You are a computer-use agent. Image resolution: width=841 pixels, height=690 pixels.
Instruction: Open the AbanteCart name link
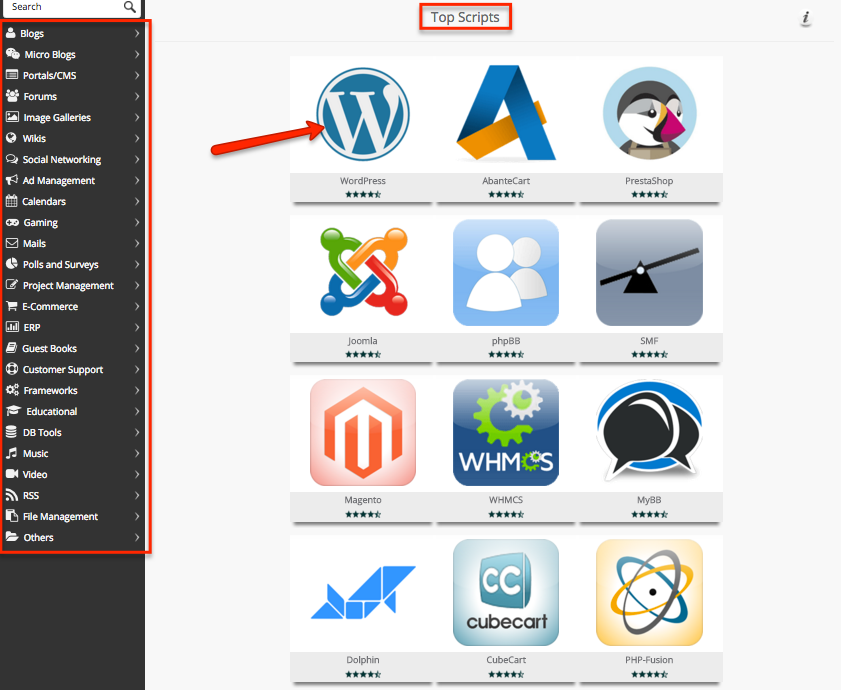[x=506, y=181]
